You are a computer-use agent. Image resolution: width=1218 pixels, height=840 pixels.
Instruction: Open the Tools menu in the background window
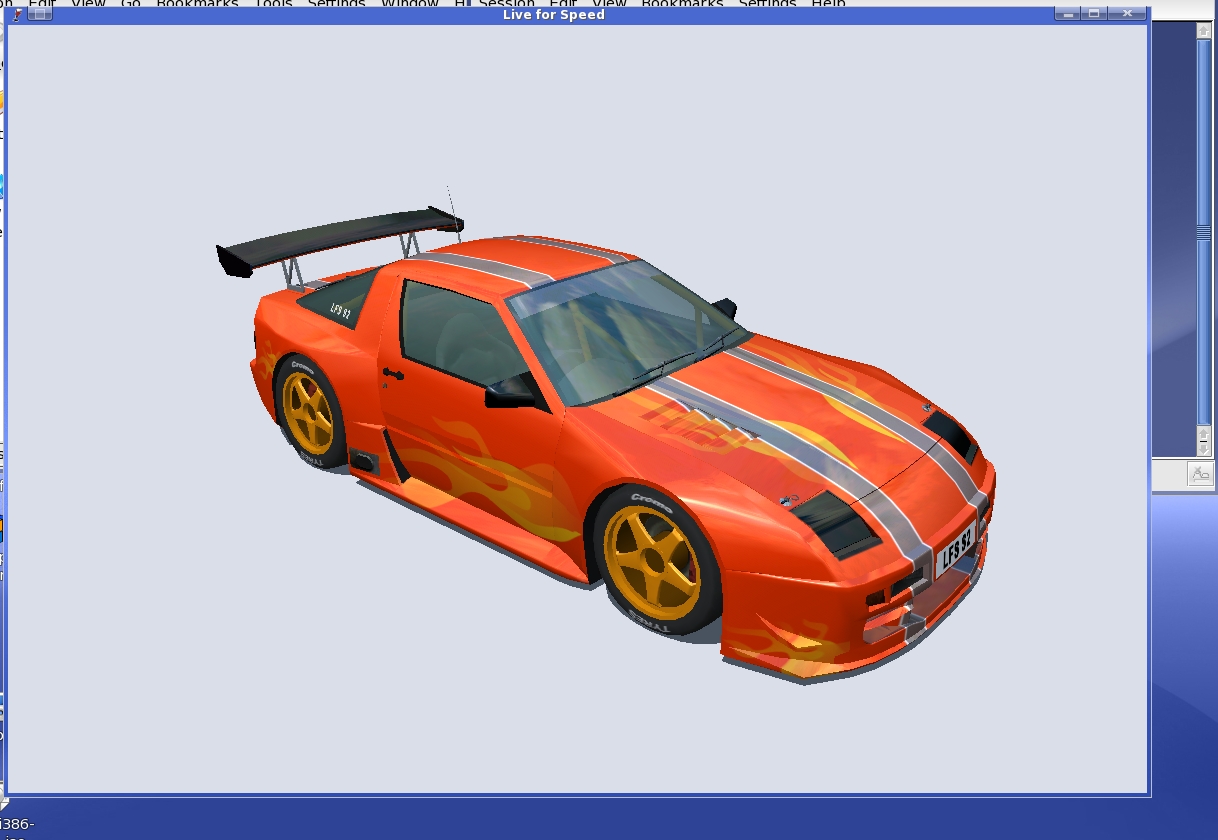click(x=272, y=4)
